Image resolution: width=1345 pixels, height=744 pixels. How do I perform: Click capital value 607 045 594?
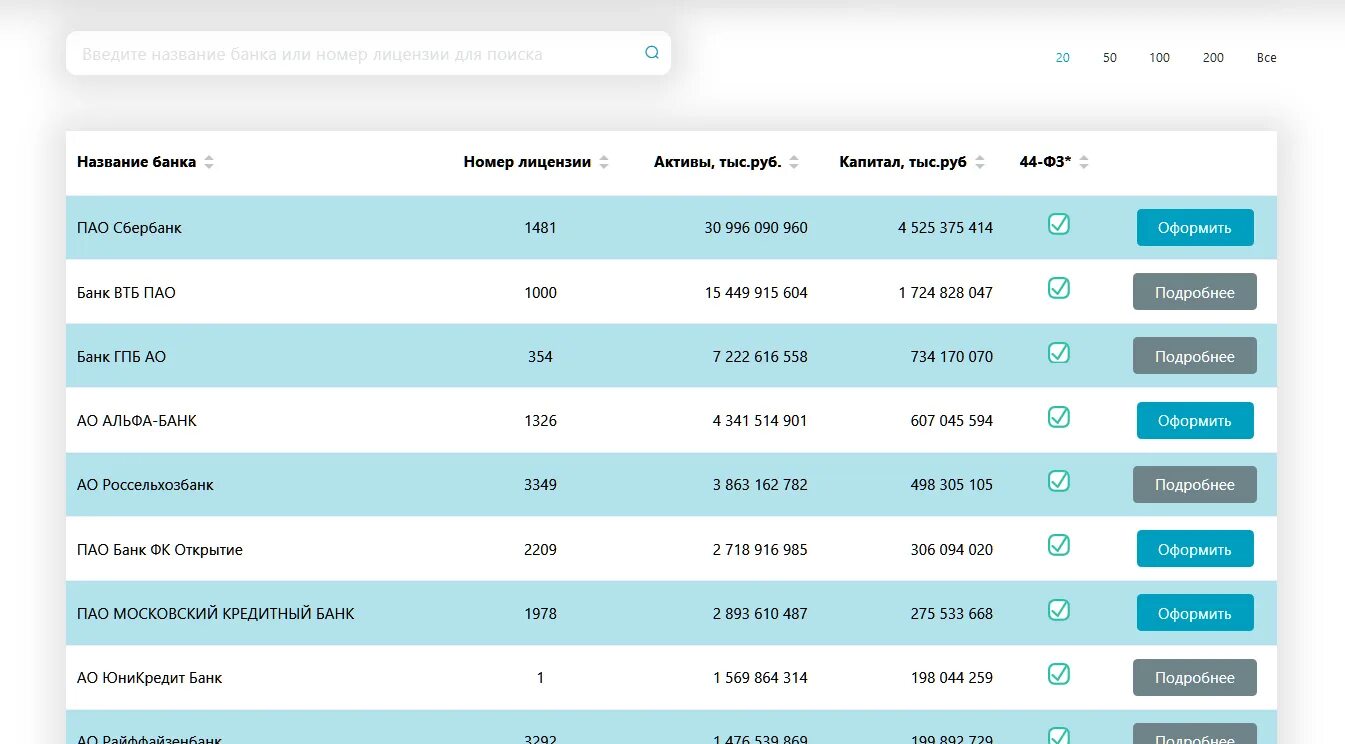tap(952, 421)
